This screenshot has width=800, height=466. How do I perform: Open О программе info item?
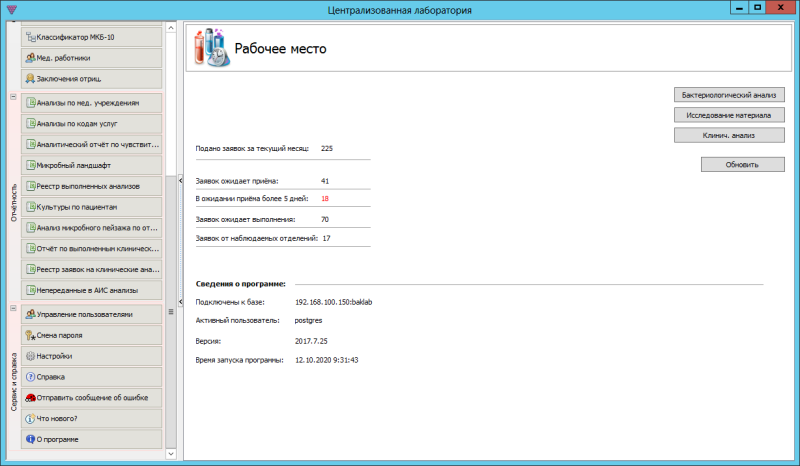tap(90, 439)
